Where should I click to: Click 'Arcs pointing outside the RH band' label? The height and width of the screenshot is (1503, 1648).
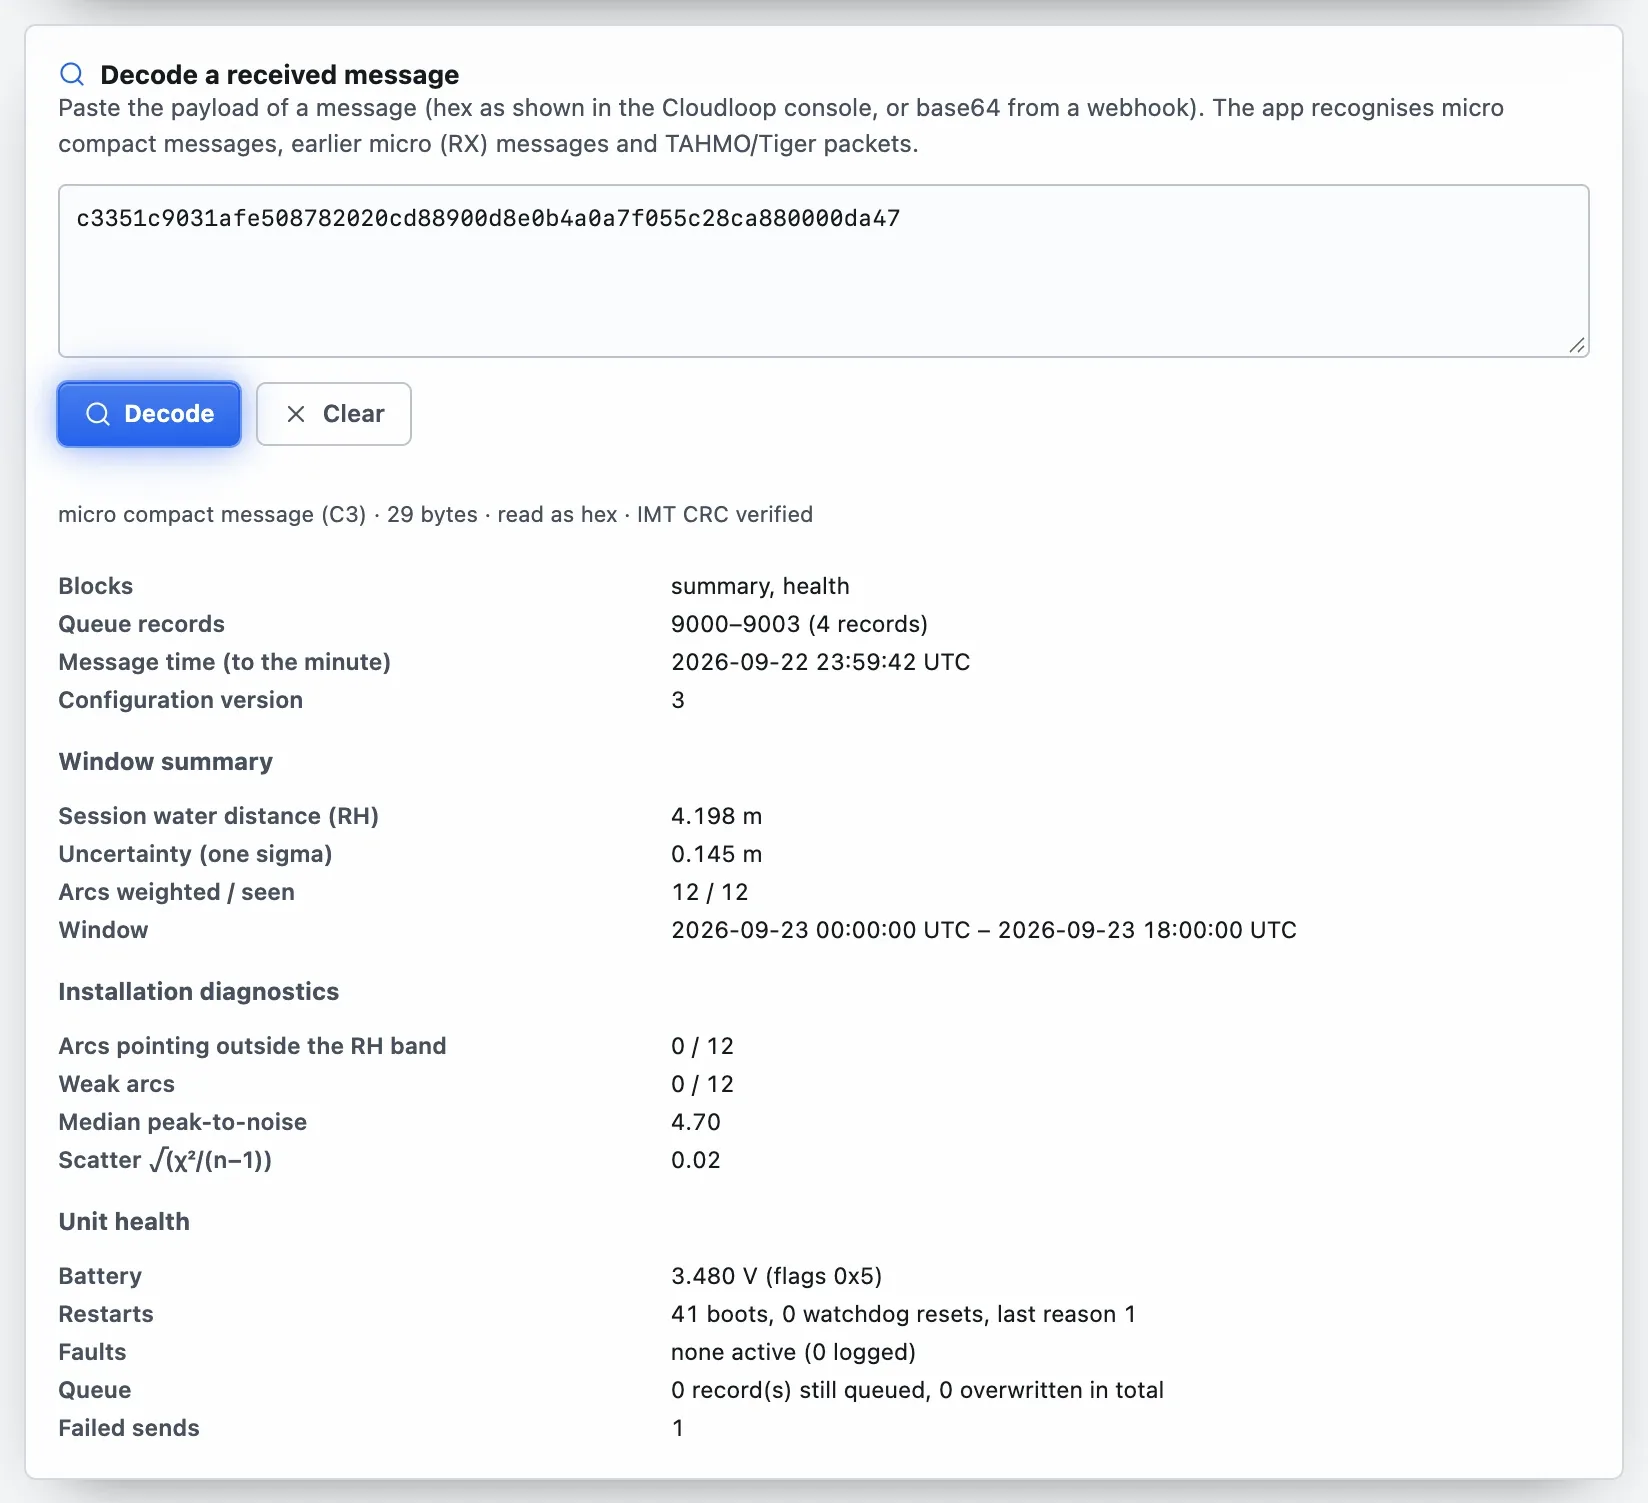[x=253, y=1046]
